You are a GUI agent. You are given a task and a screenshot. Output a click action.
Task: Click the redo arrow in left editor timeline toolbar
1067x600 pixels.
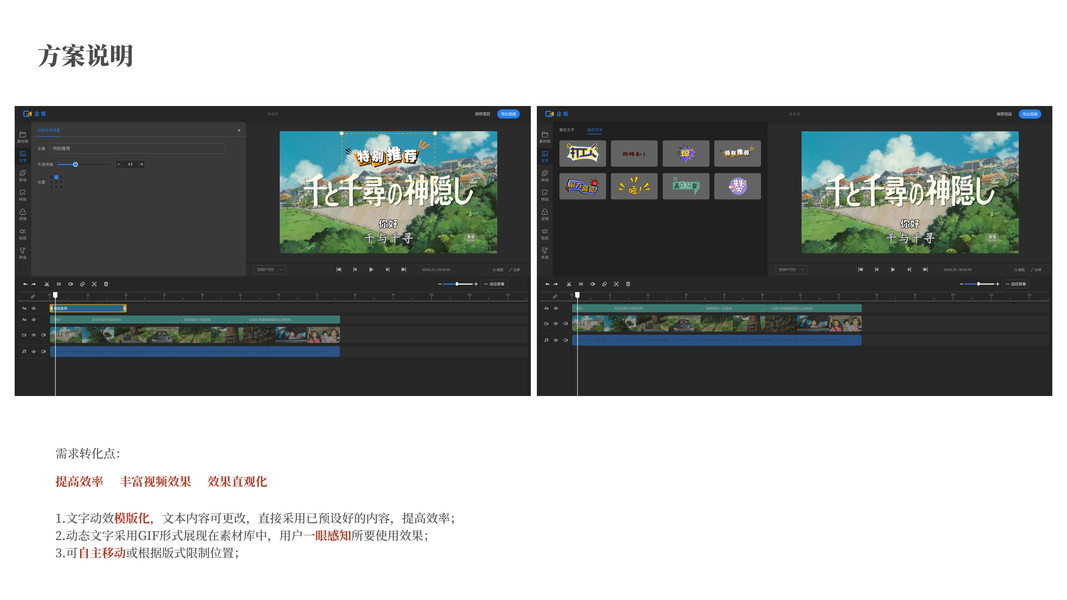pyautogui.click(x=33, y=284)
